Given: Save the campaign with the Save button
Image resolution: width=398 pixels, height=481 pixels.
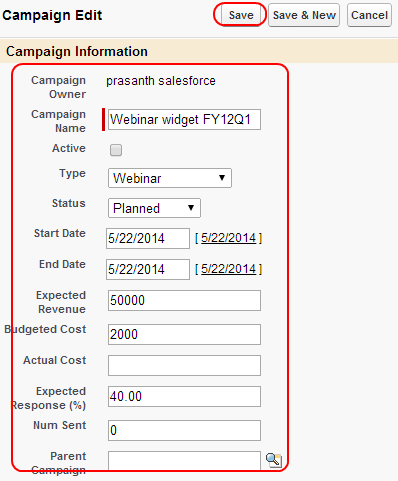Looking at the screenshot, I should coord(241,15).
